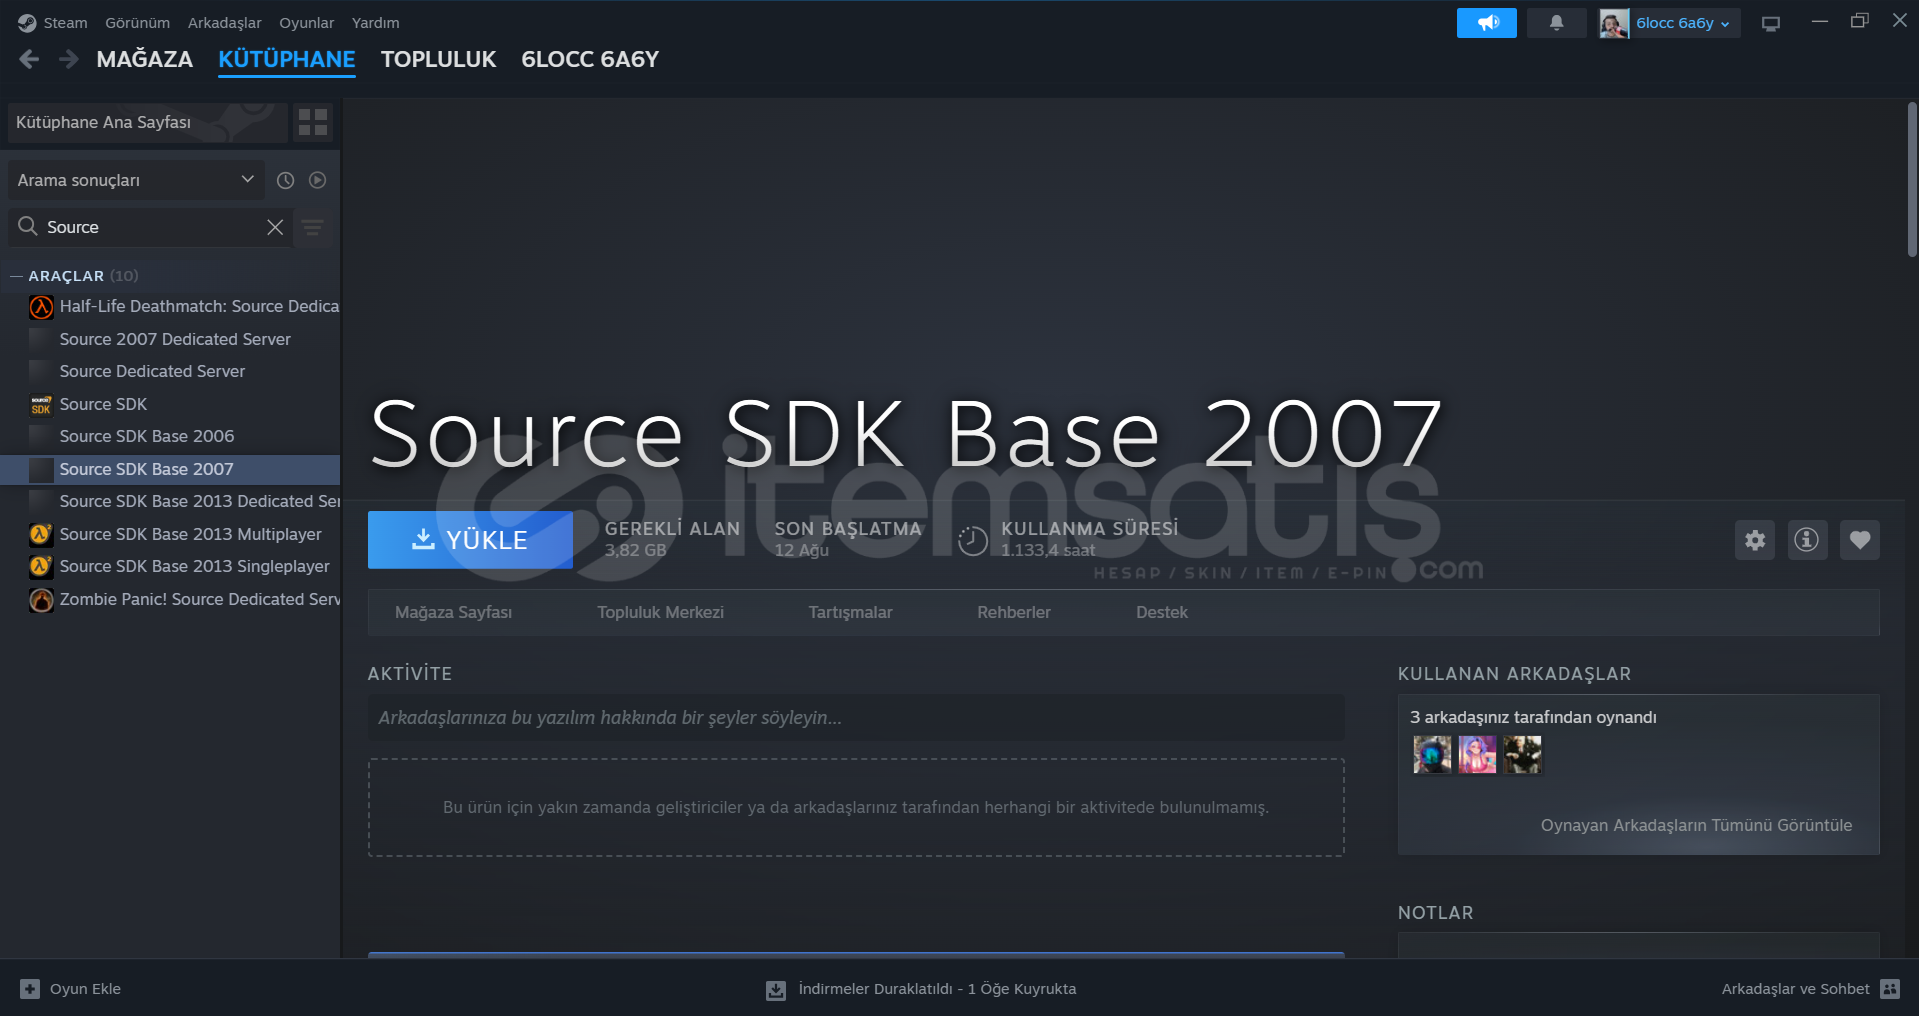Click the Source SDK icon
The width and height of the screenshot is (1919, 1016).
click(41, 404)
